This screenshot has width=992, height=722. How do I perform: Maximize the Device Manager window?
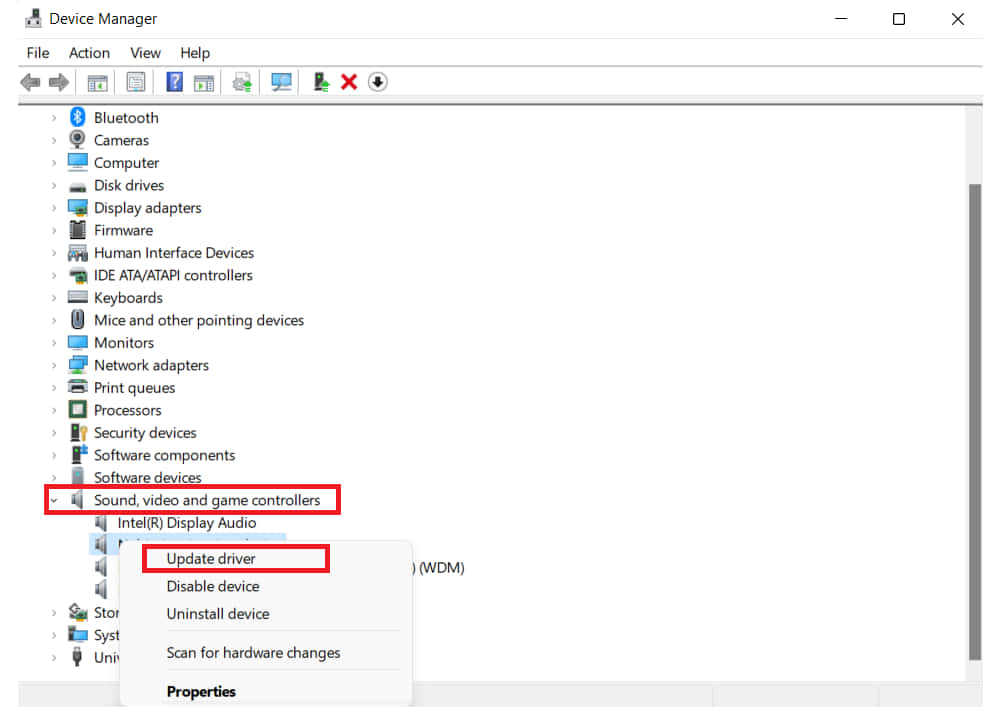pyautogui.click(x=898, y=19)
